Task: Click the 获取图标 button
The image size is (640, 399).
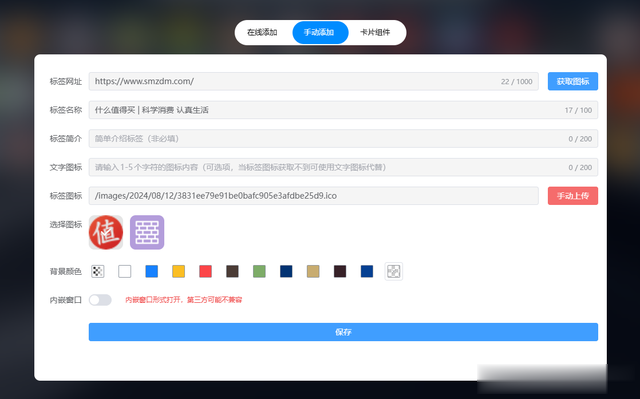Action: [573, 81]
